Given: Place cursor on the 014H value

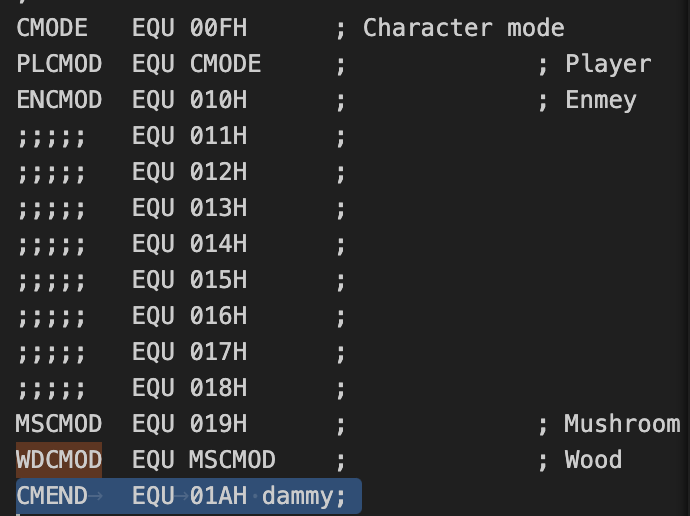Looking at the screenshot, I should [x=218, y=244].
